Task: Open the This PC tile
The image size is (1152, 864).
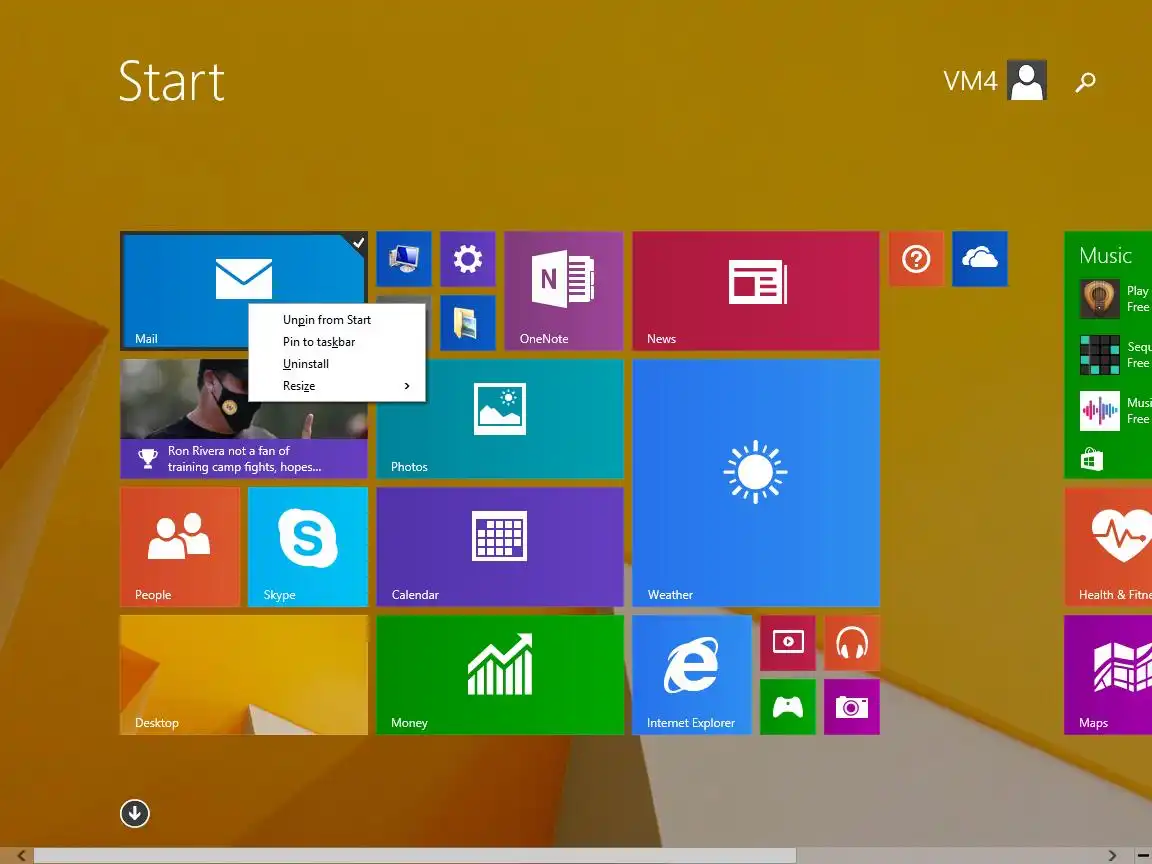Action: pos(404,259)
